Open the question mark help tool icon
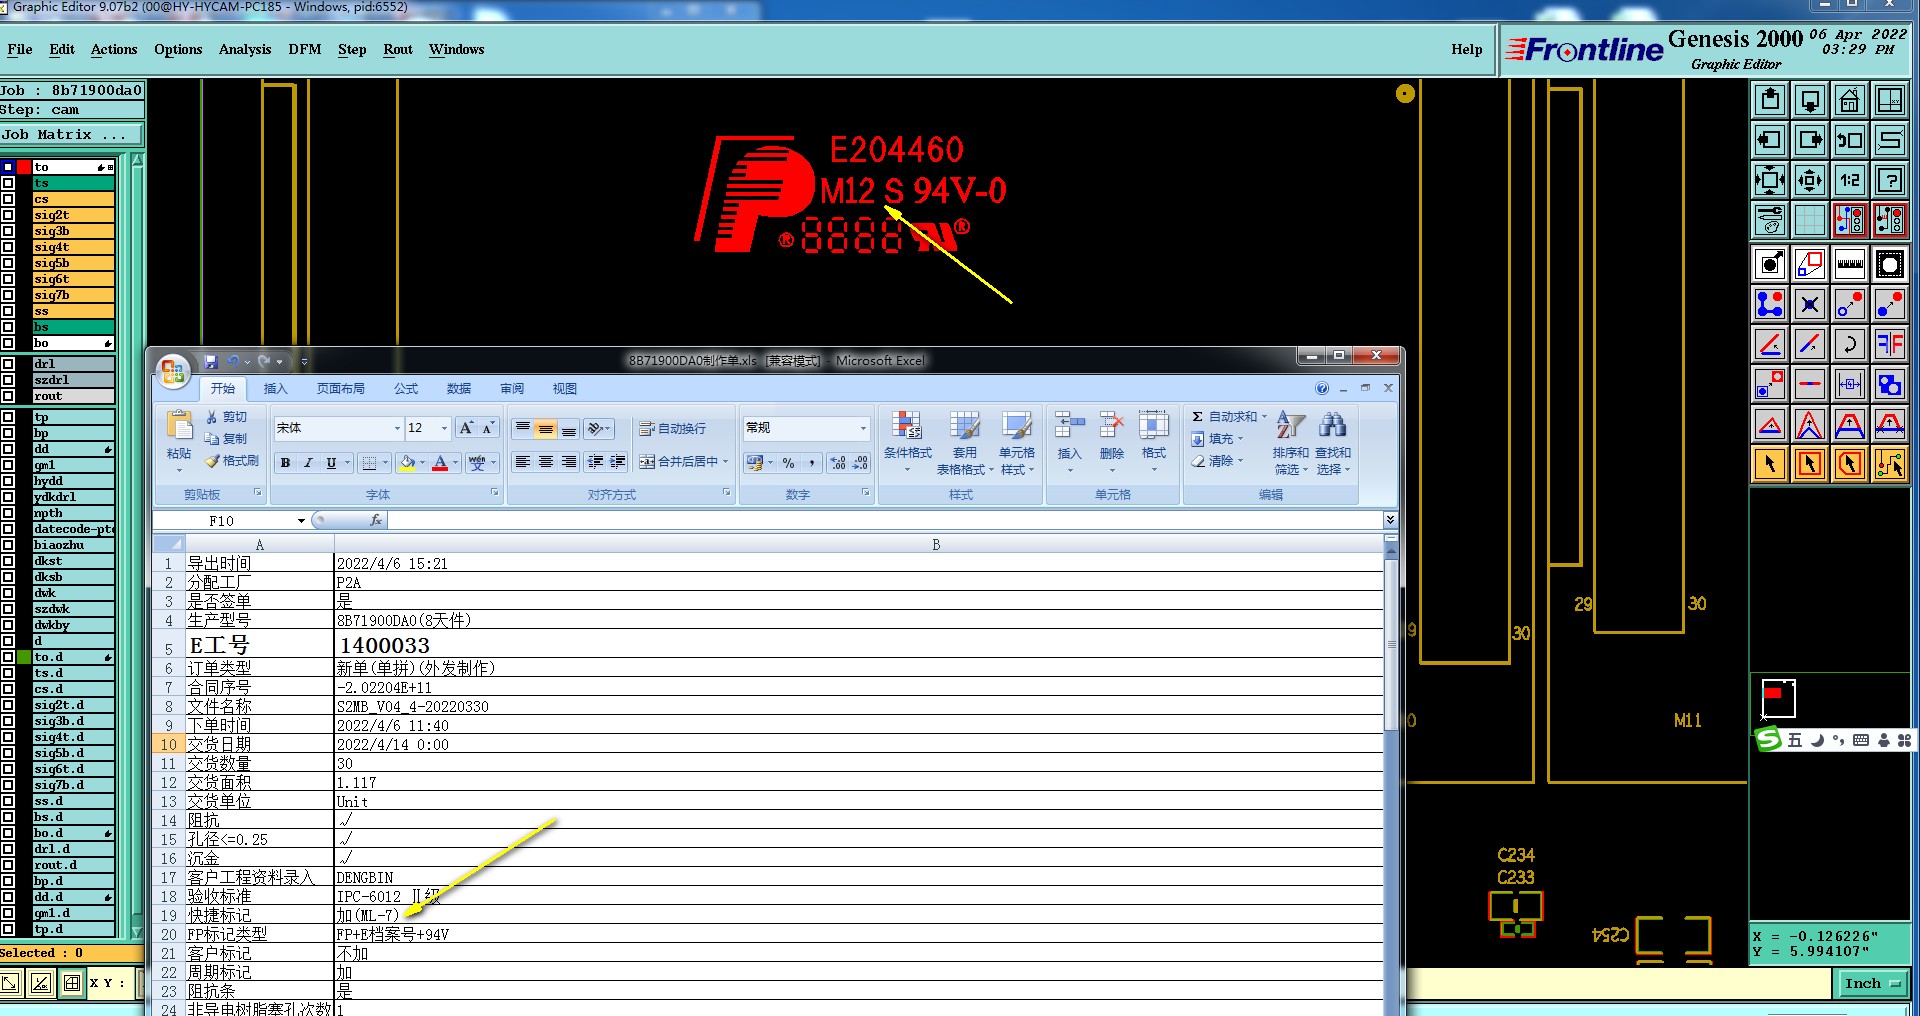 [1890, 180]
